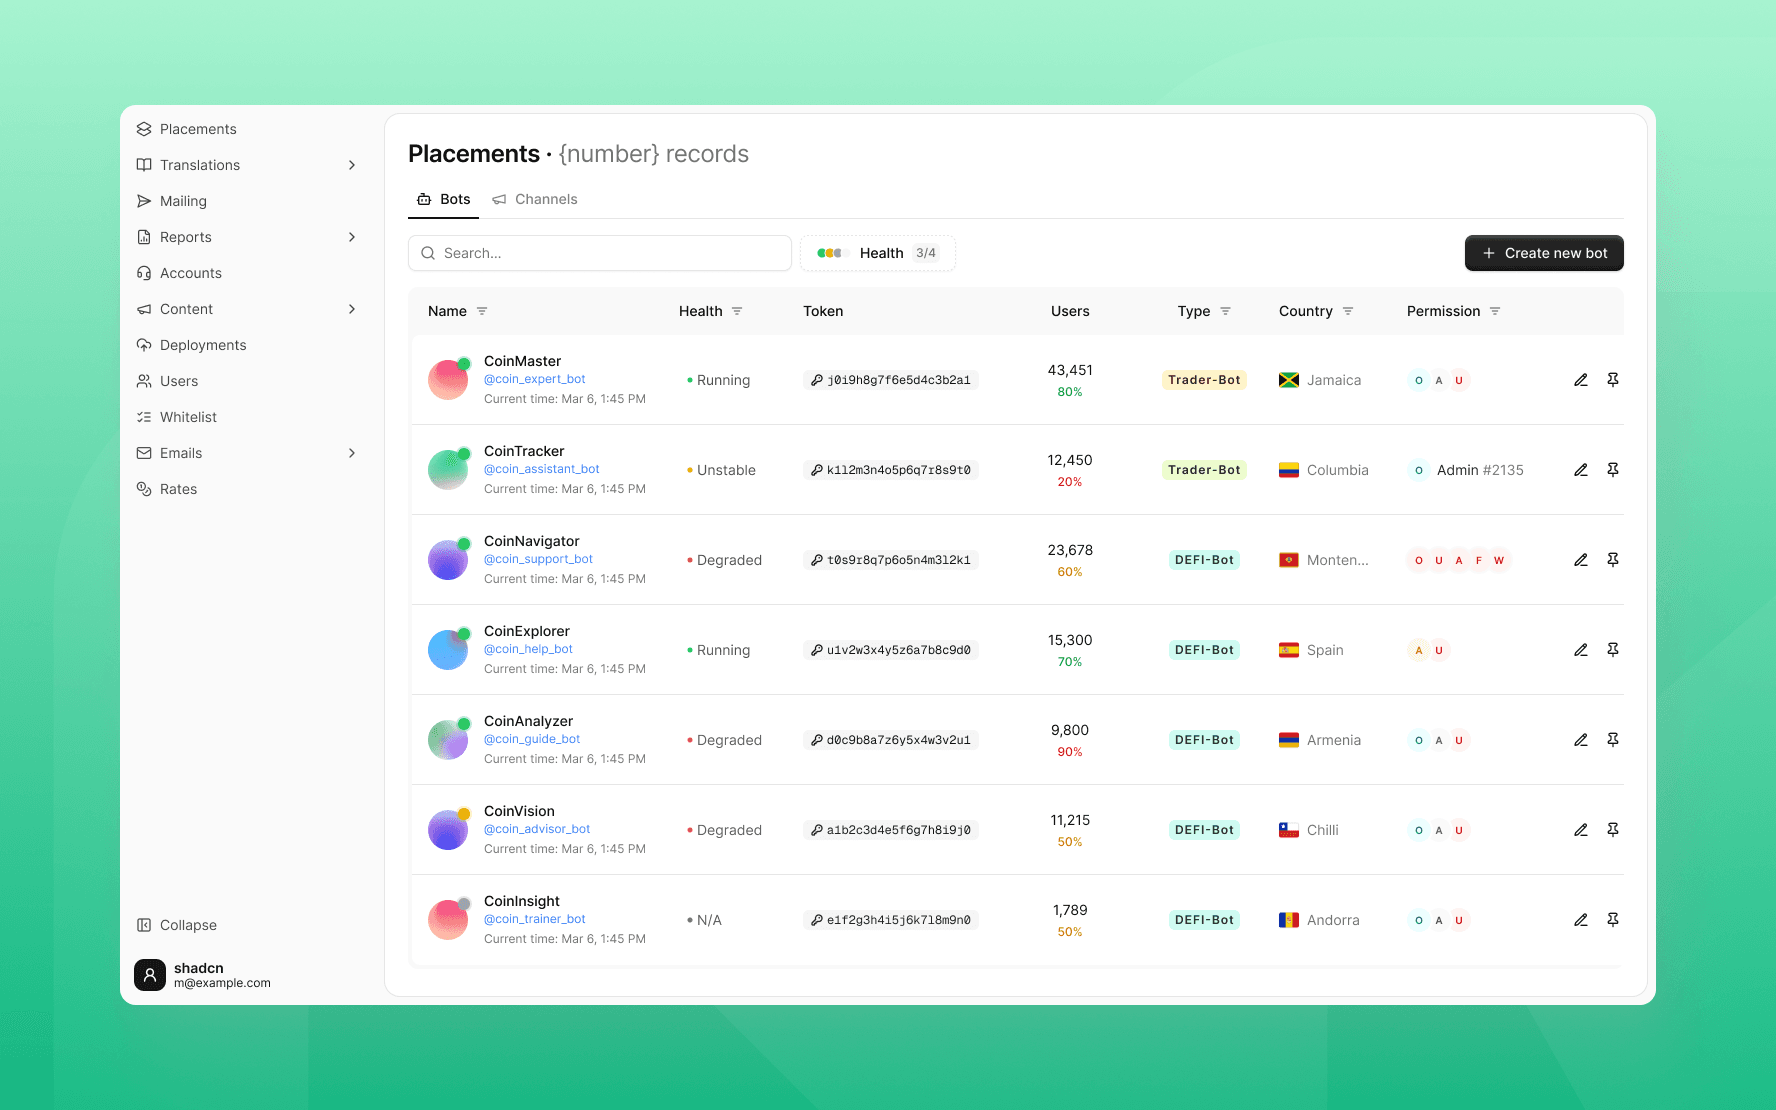This screenshot has width=1776, height=1110.
Task: Open the Rates sidebar item
Action: tap(178, 489)
